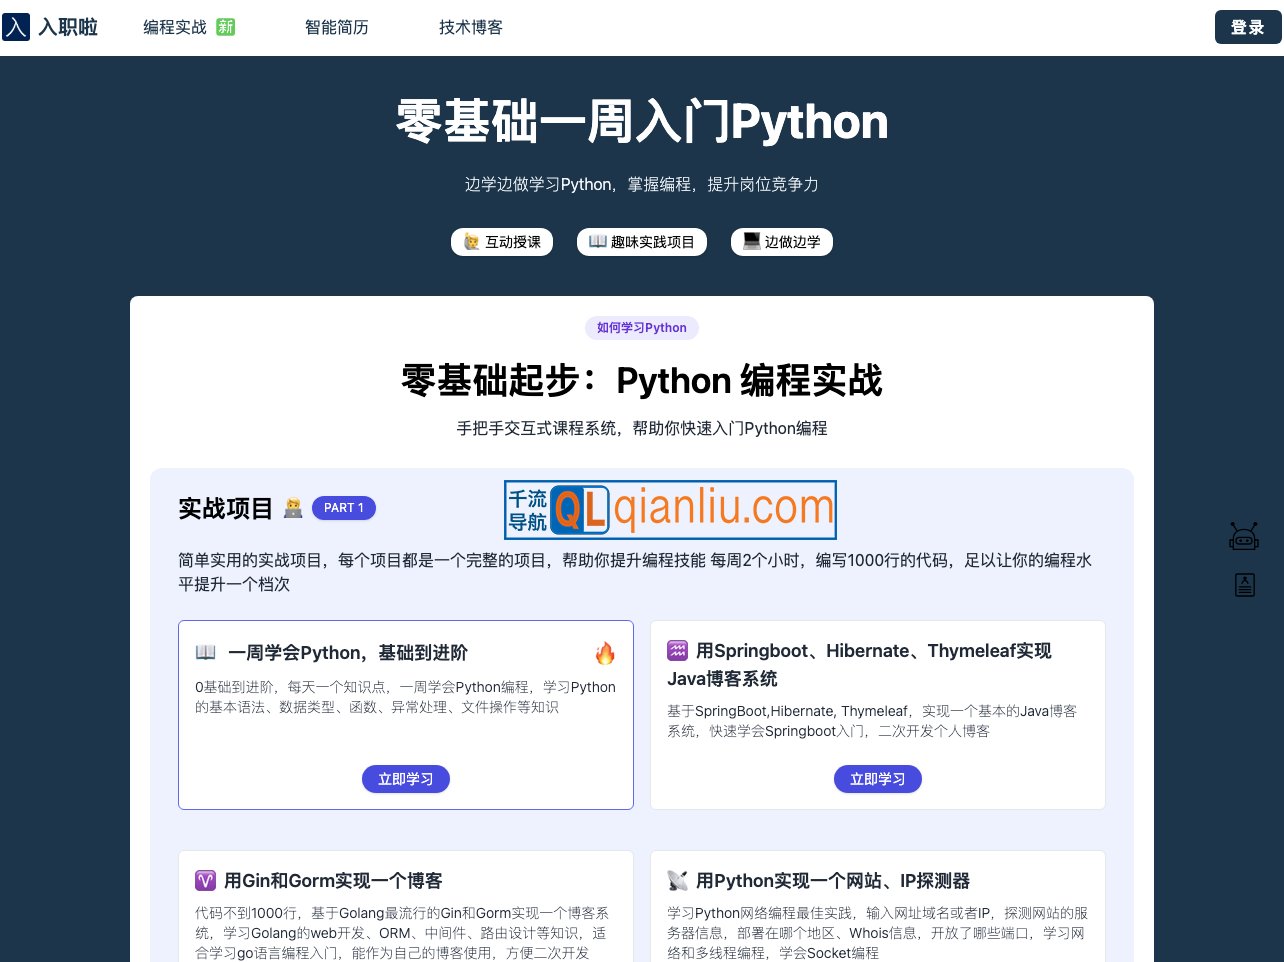Click the book icon beside 一周学会Python title
Viewport: 1284px width, 962px height.
[204, 652]
